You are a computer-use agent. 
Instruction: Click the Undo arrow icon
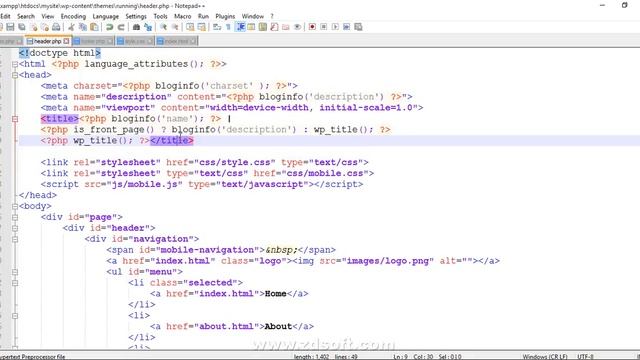pyautogui.click(x=109, y=27)
